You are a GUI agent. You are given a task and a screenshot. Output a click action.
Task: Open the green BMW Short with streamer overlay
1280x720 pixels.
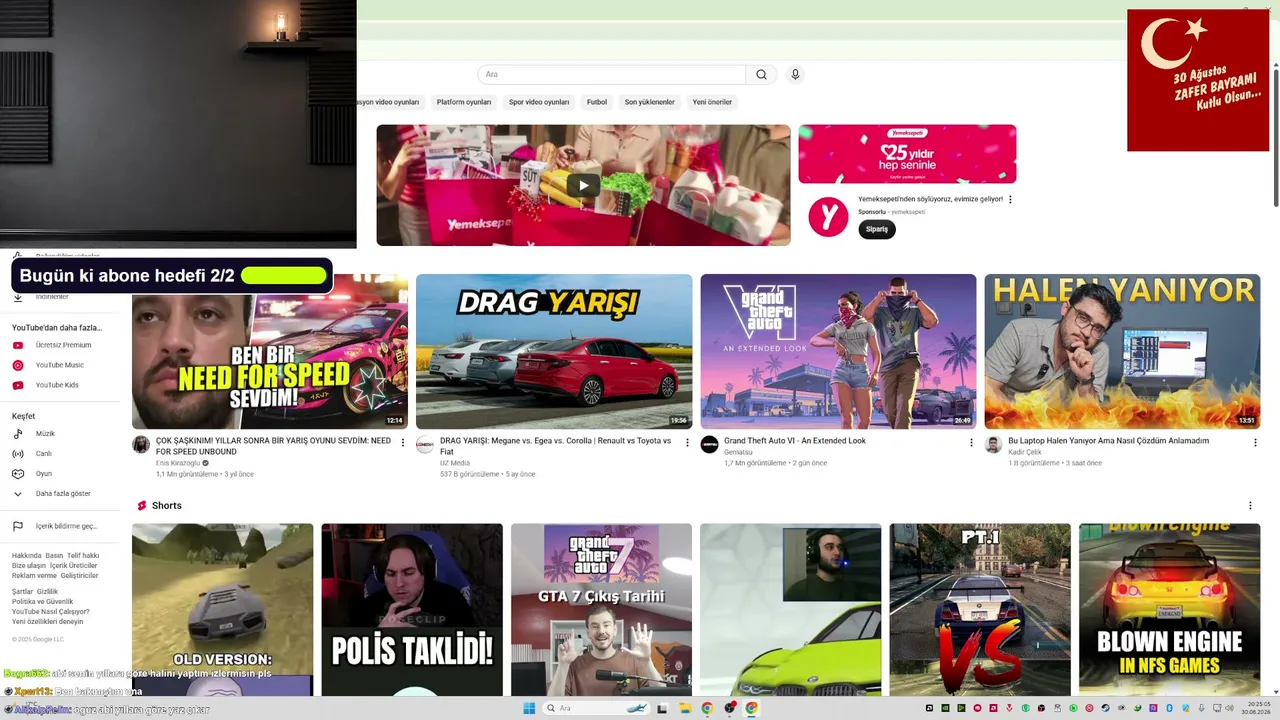(790, 609)
